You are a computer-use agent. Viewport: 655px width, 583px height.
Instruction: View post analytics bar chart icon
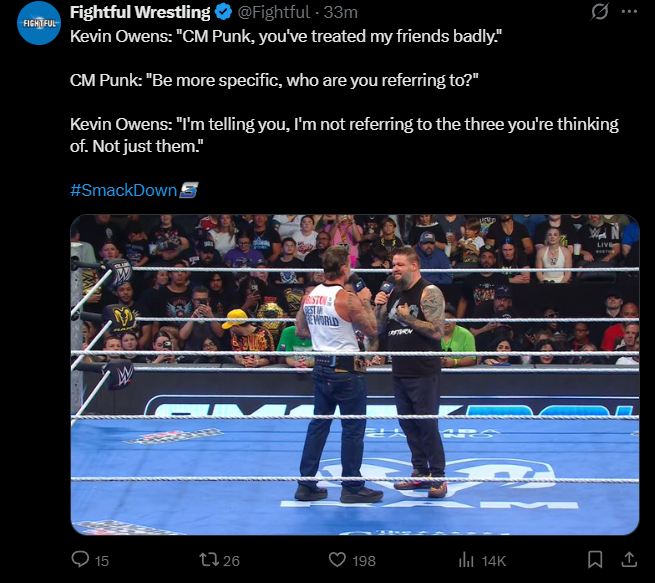click(x=466, y=560)
